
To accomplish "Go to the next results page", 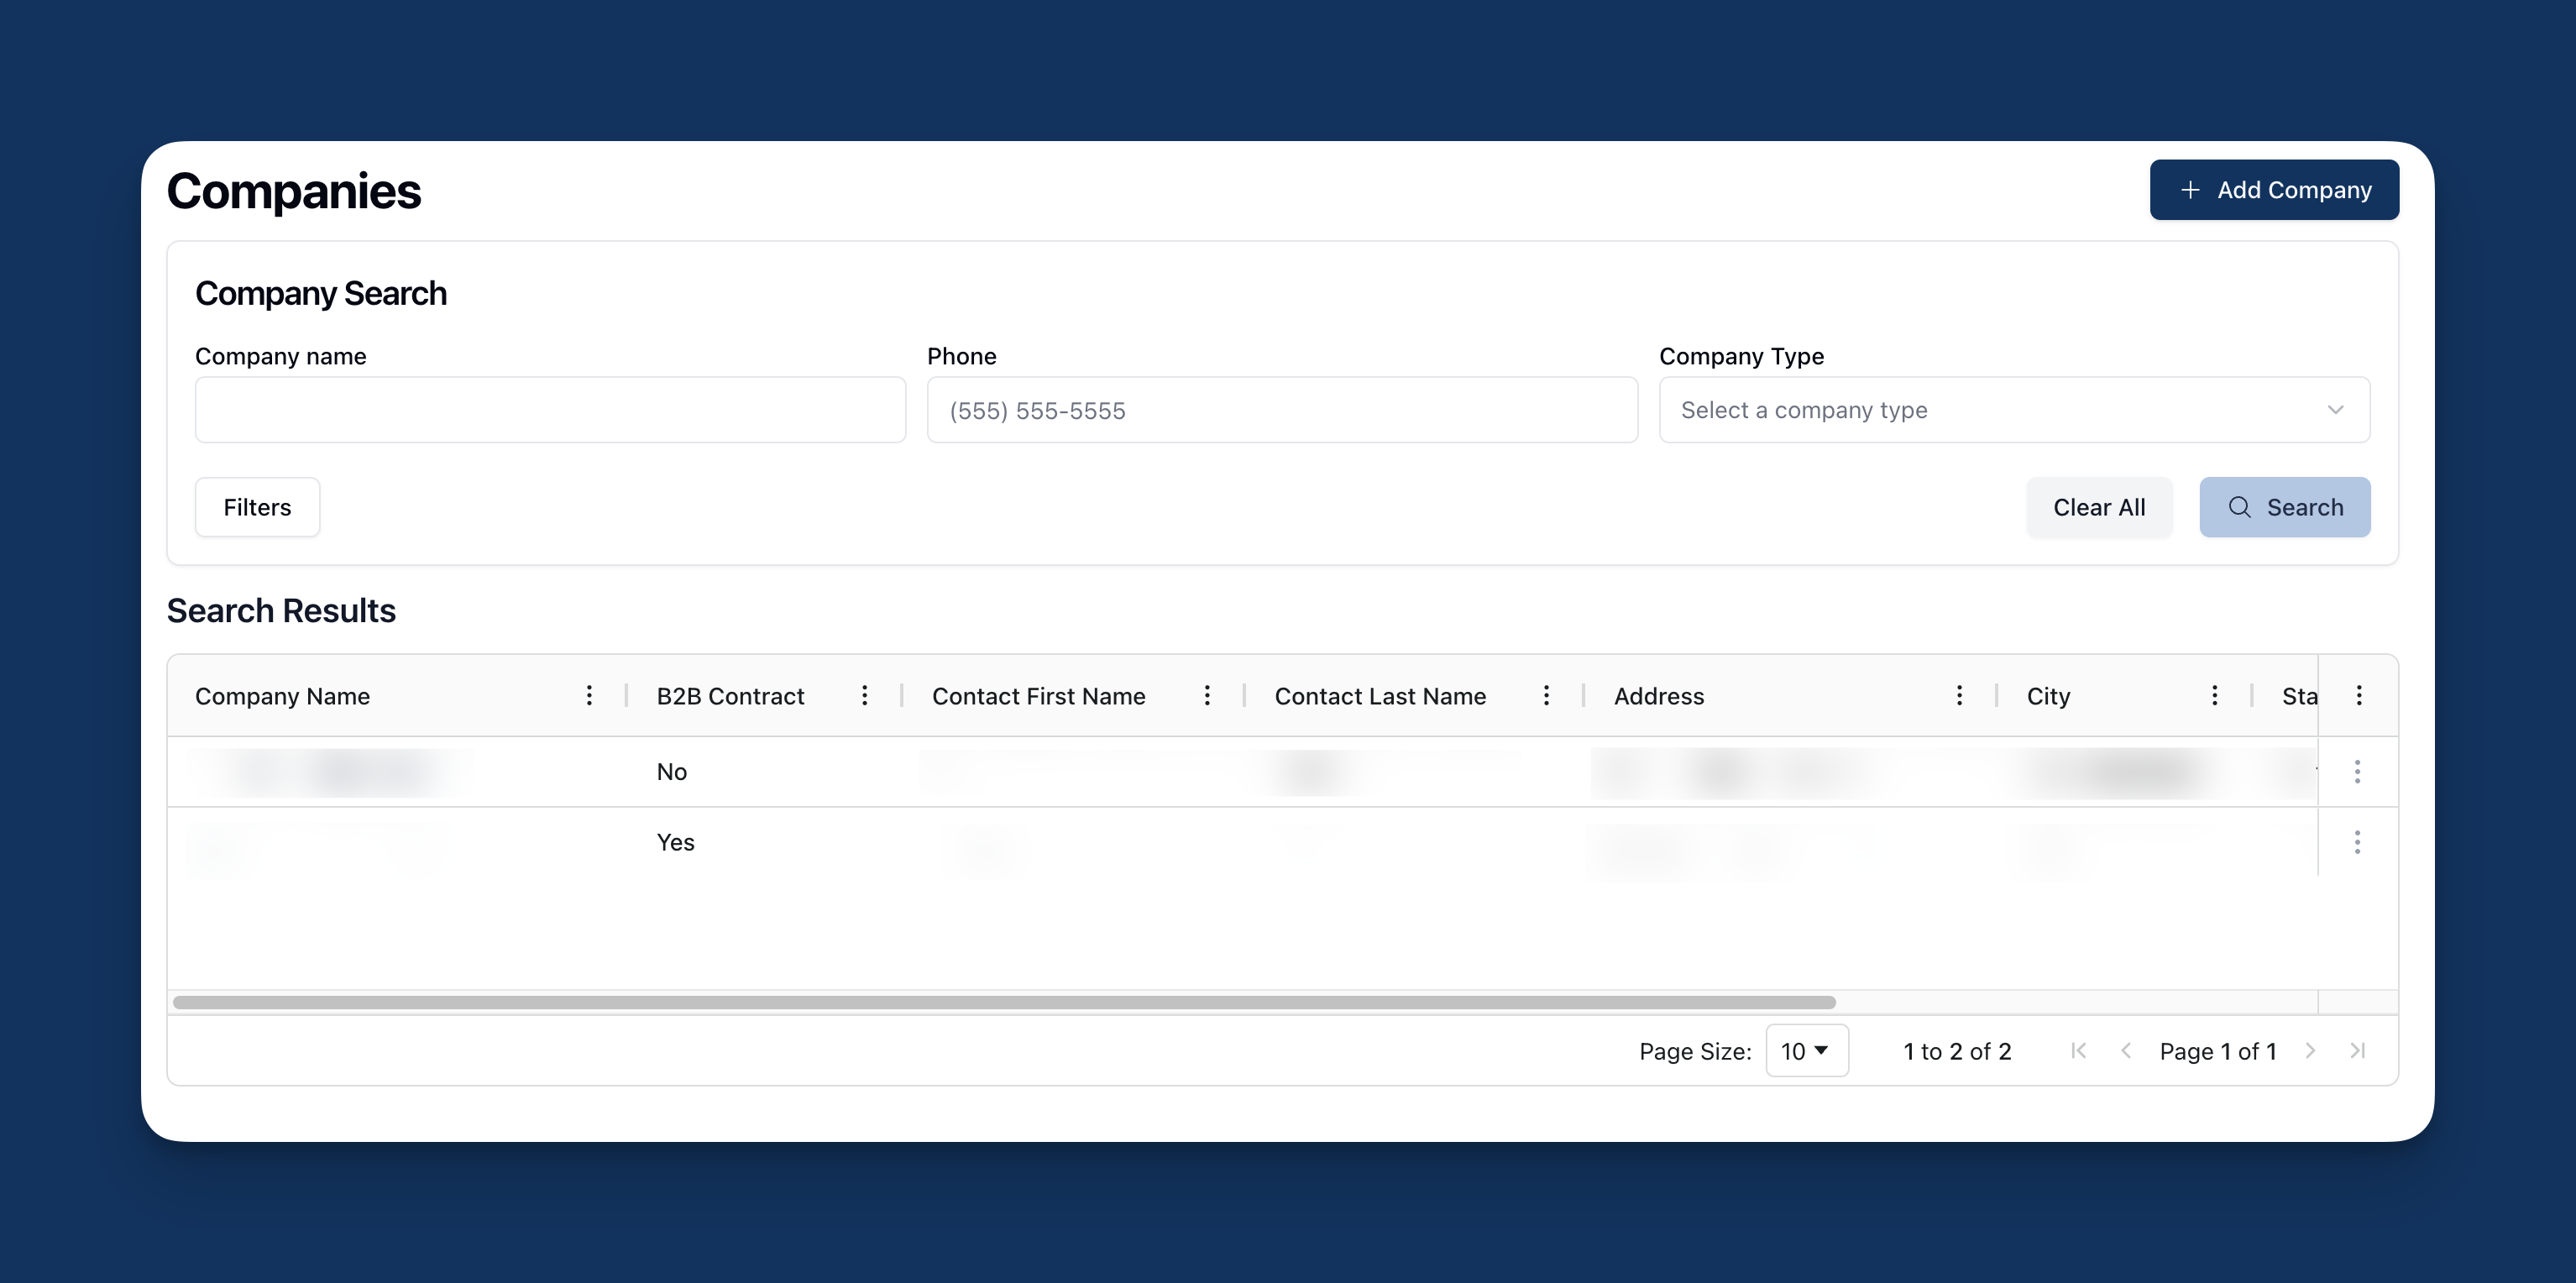I will point(2310,1050).
